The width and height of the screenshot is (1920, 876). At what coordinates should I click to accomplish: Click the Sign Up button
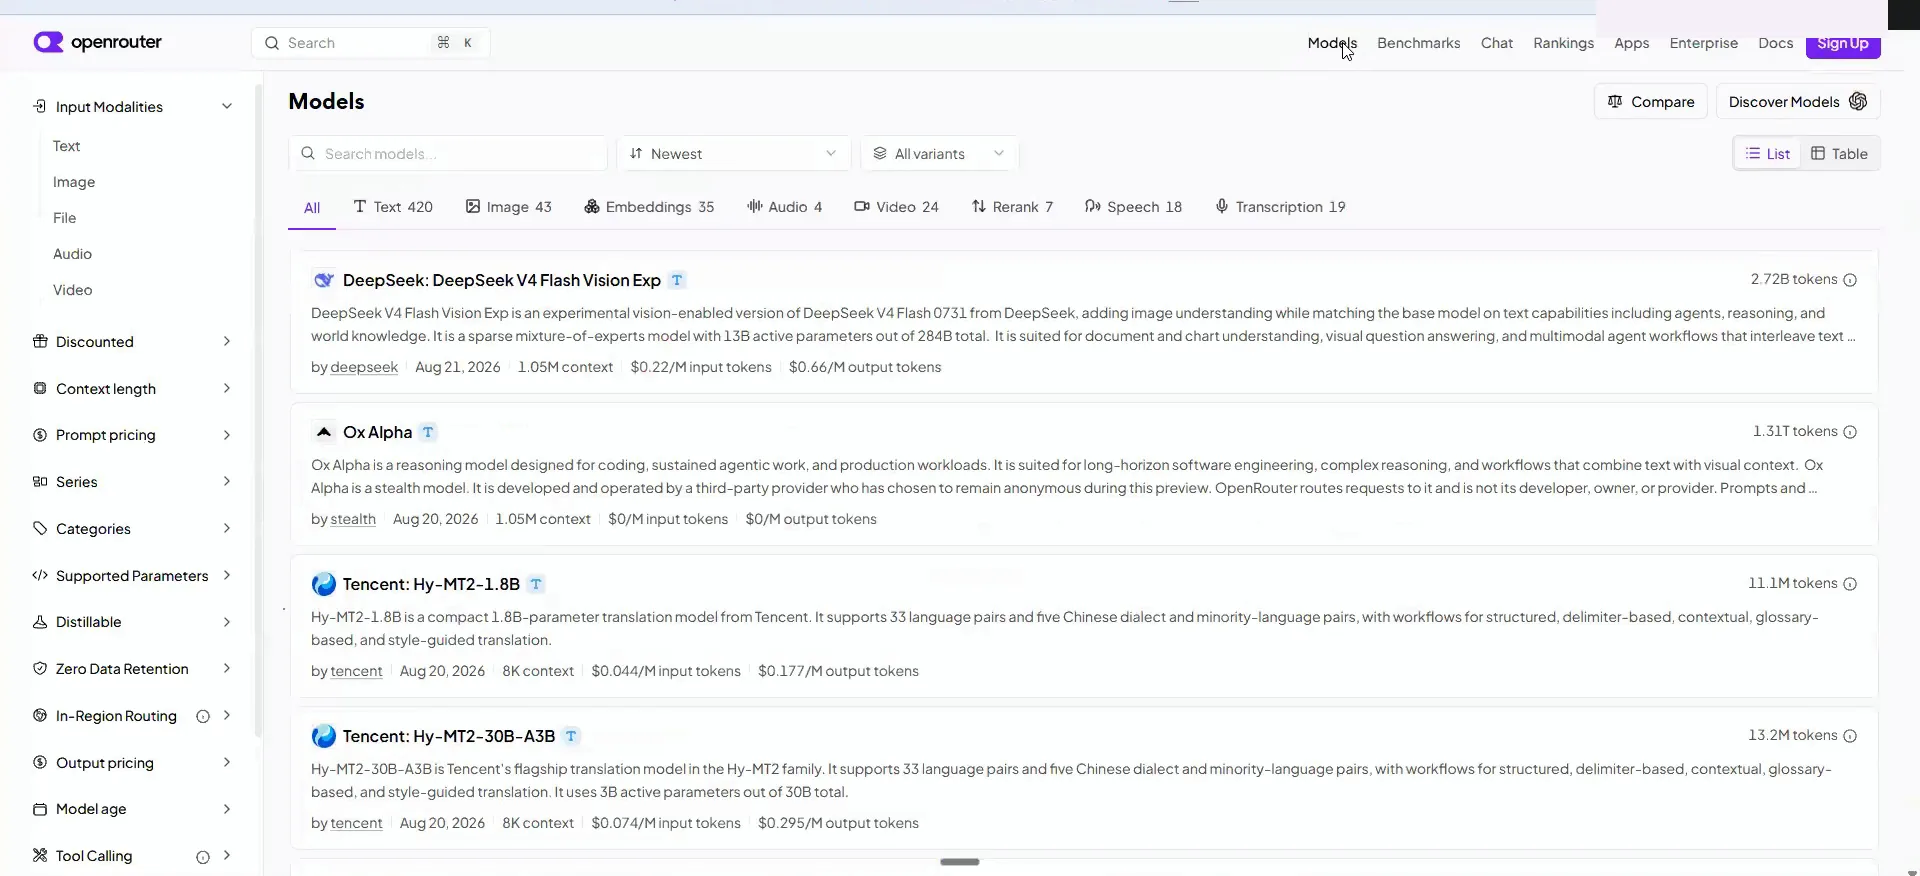click(x=1843, y=44)
